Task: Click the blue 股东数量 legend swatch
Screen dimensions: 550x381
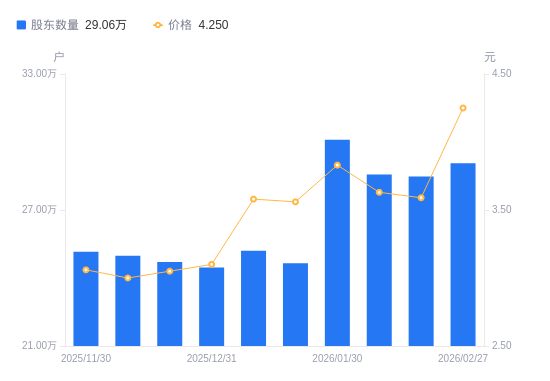Action: [x=21, y=25]
